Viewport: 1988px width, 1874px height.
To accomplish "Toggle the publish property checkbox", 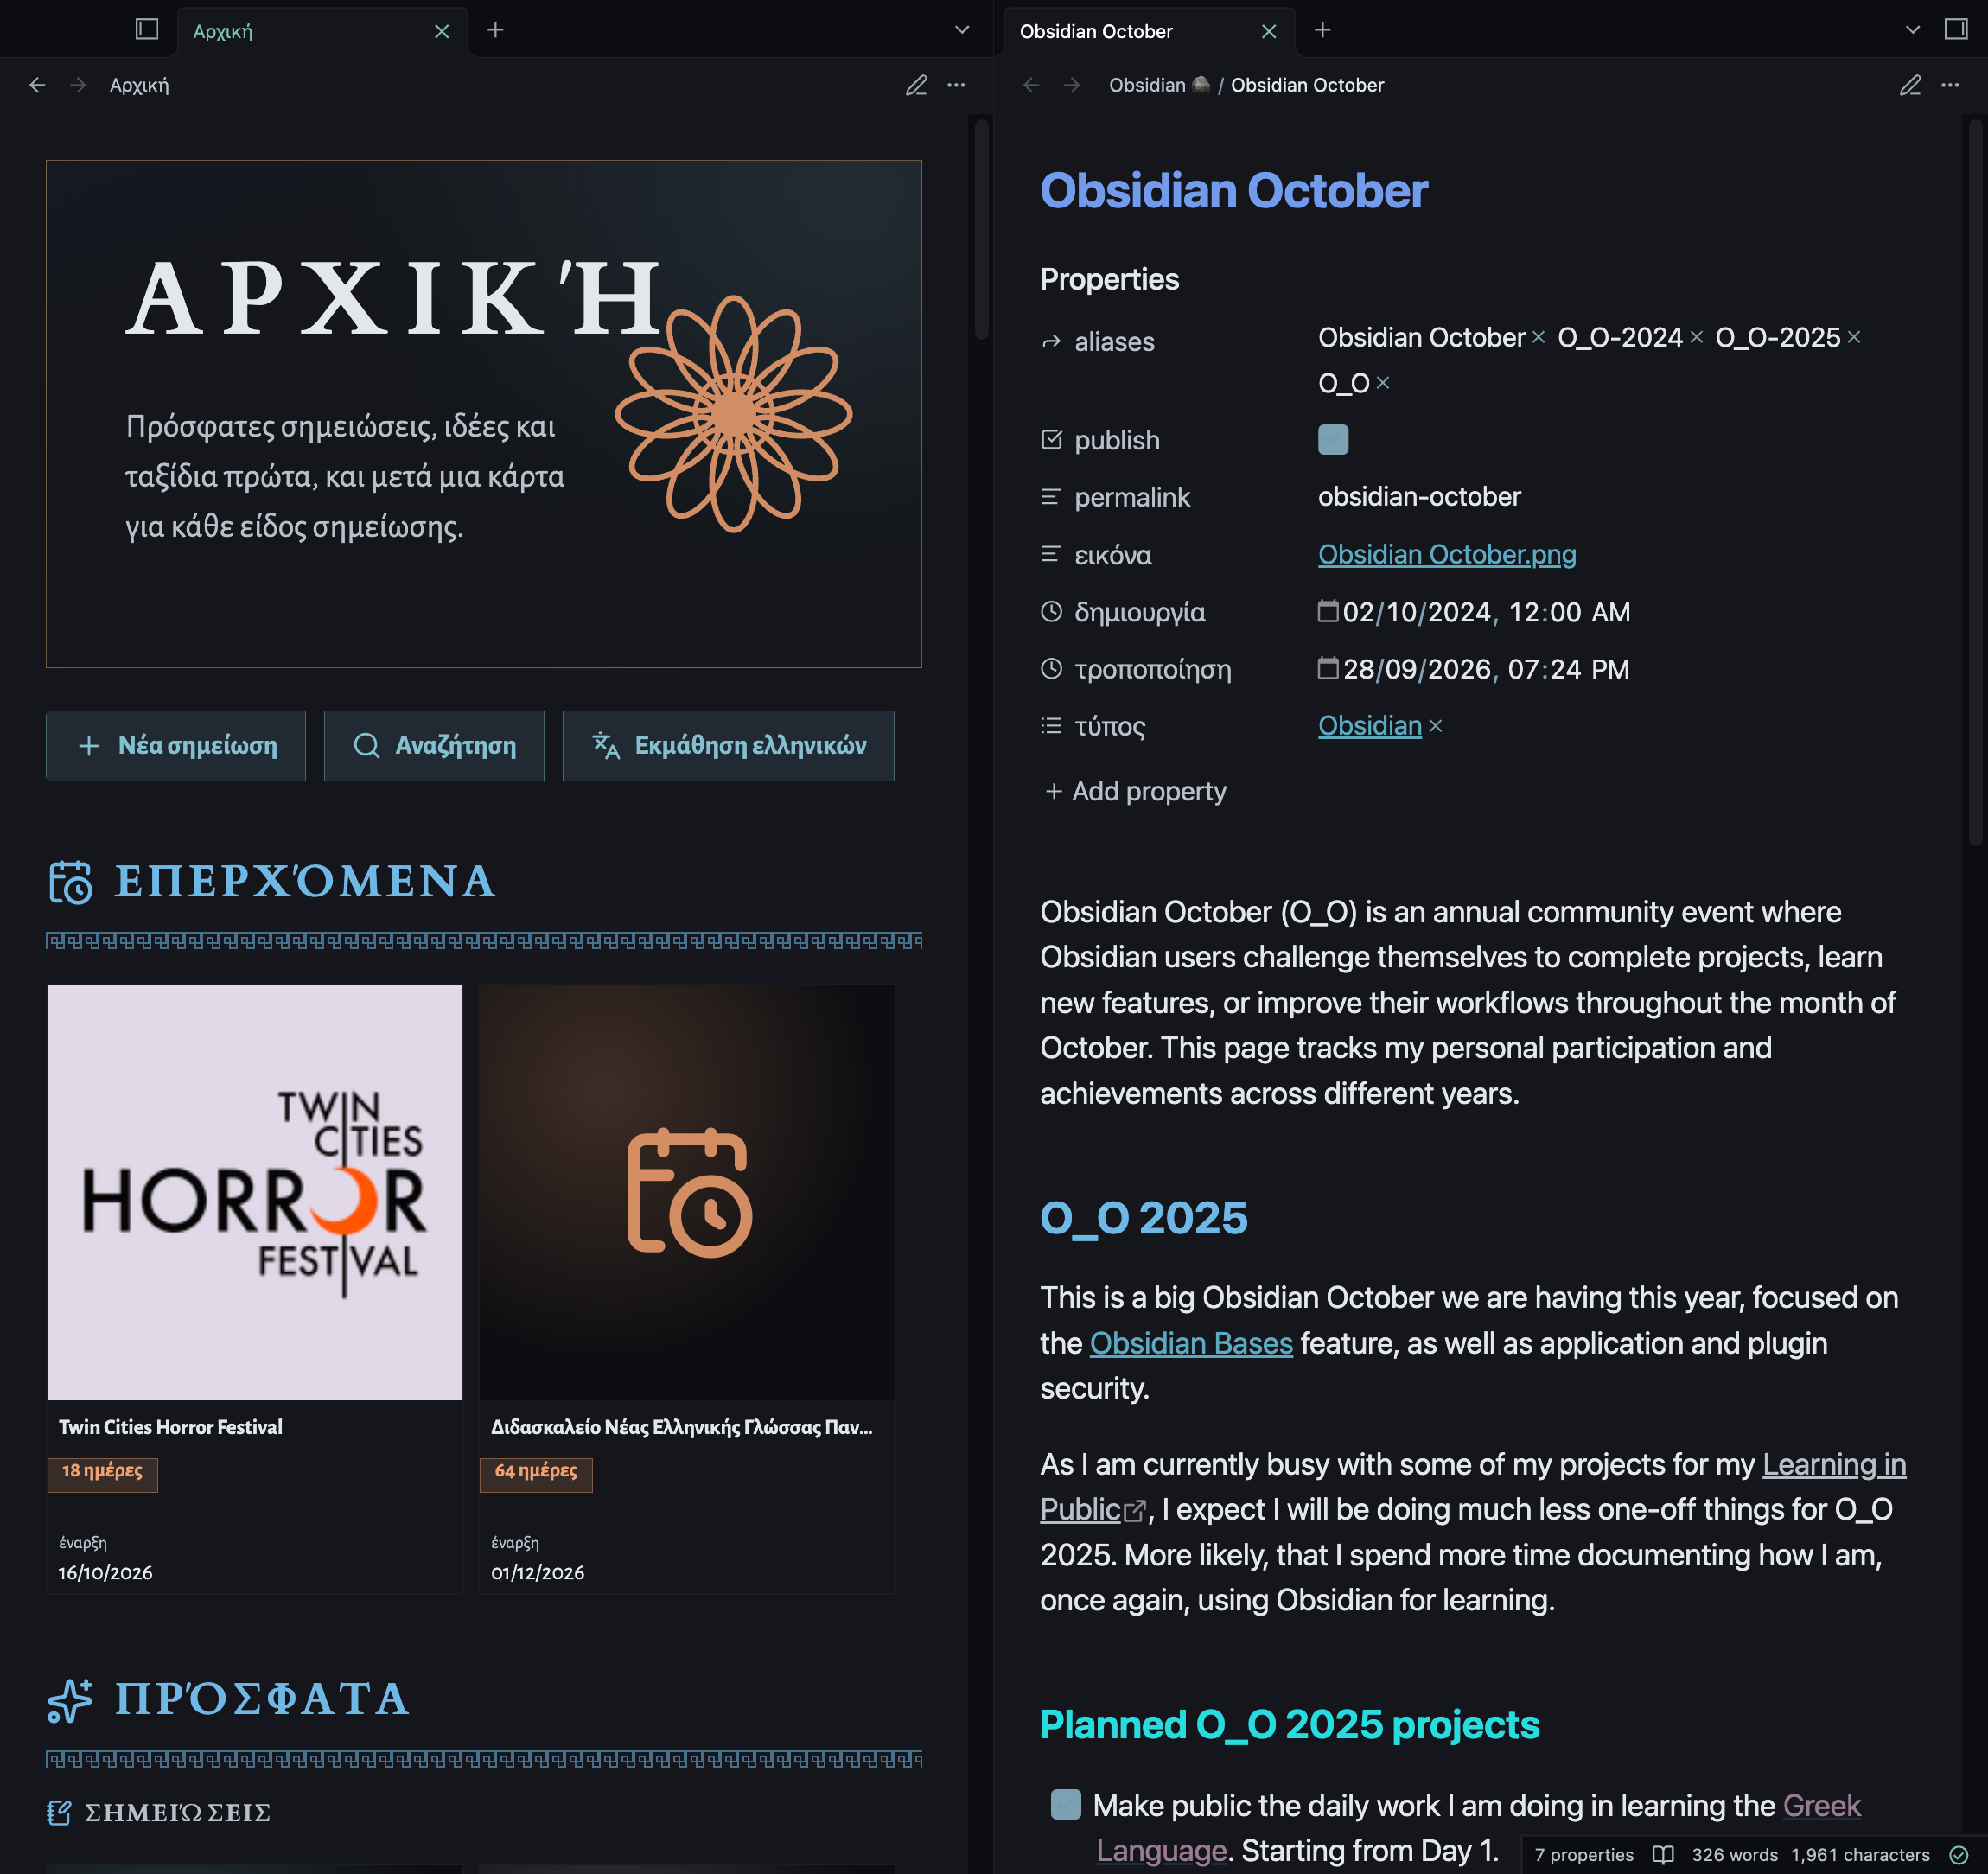I will tap(1333, 439).
